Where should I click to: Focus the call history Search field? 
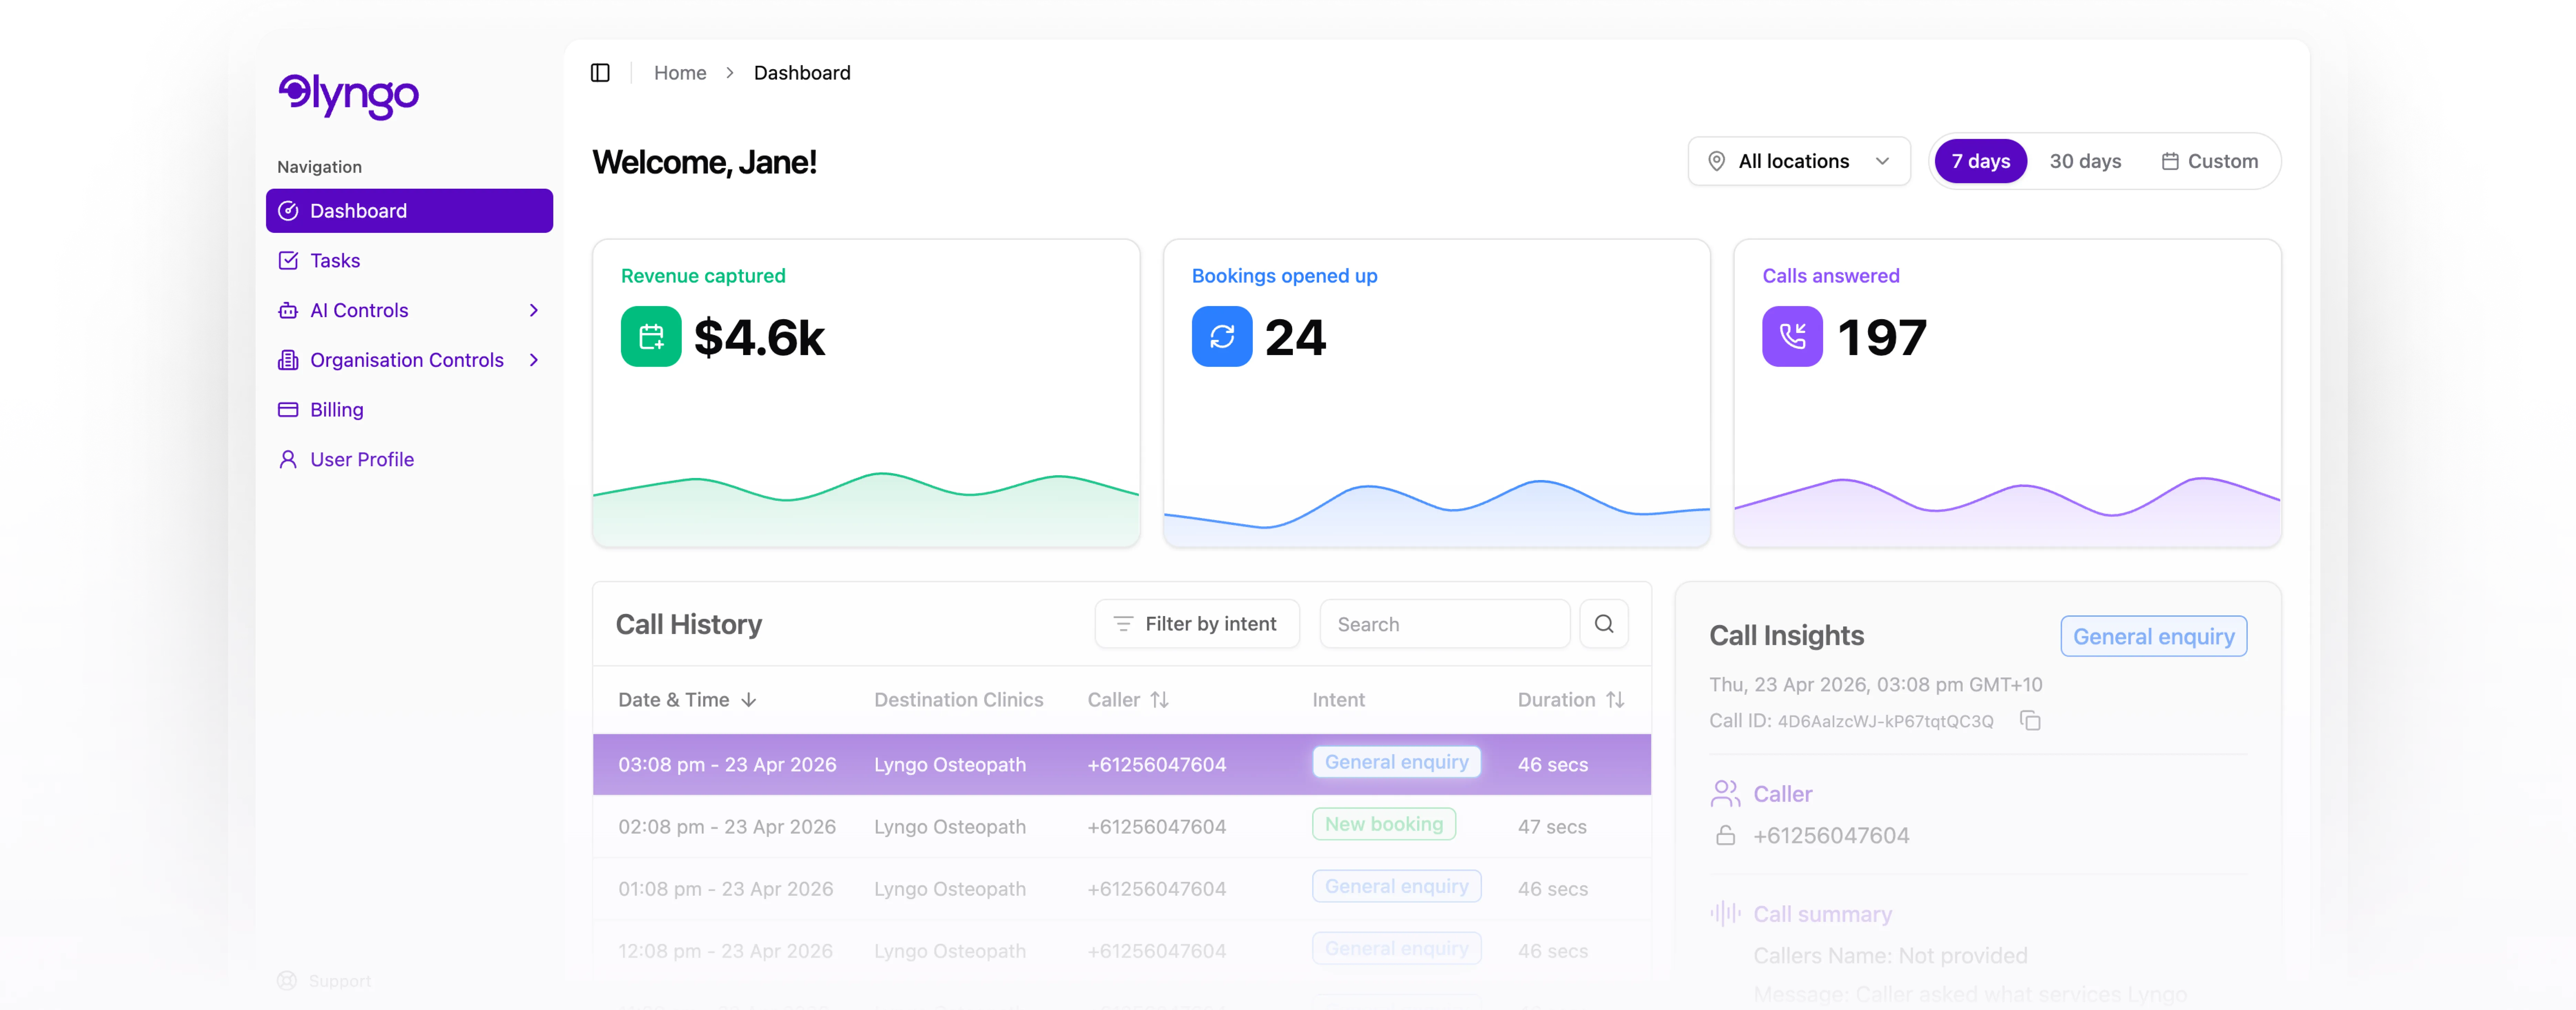(1445, 624)
